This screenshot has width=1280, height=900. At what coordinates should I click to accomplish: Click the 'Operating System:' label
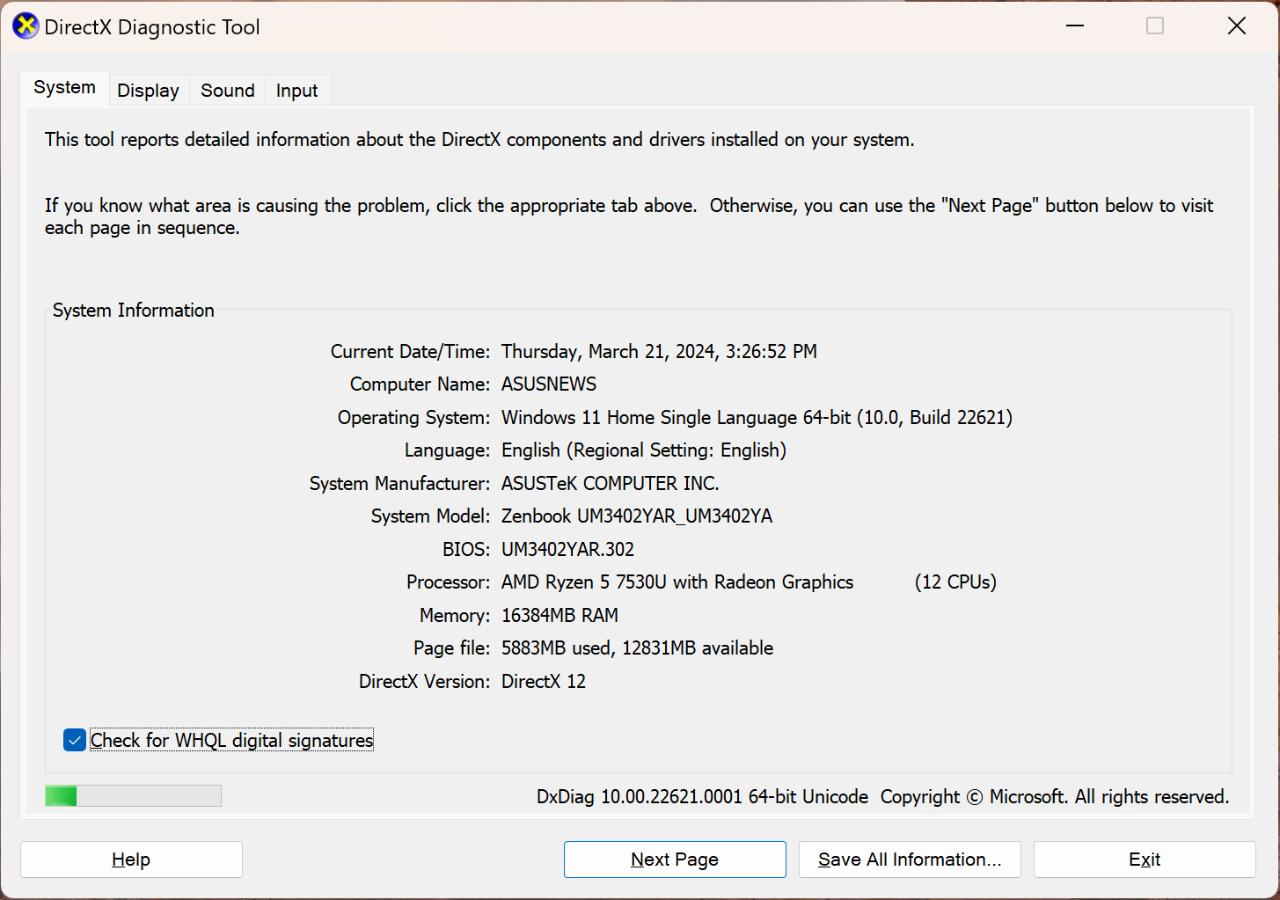coord(414,418)
